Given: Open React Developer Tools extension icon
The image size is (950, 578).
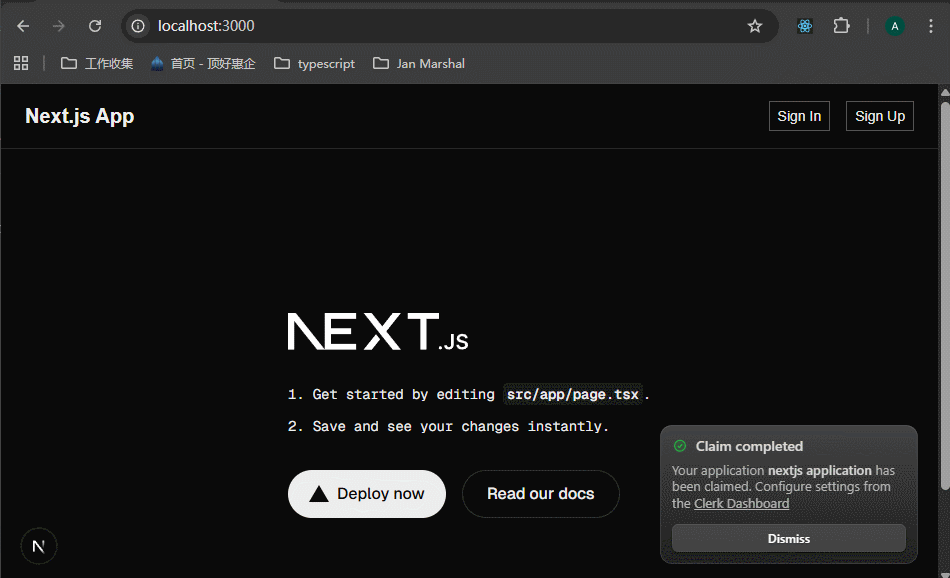Looking at the screenshot, I should click(x=805, y=26).
